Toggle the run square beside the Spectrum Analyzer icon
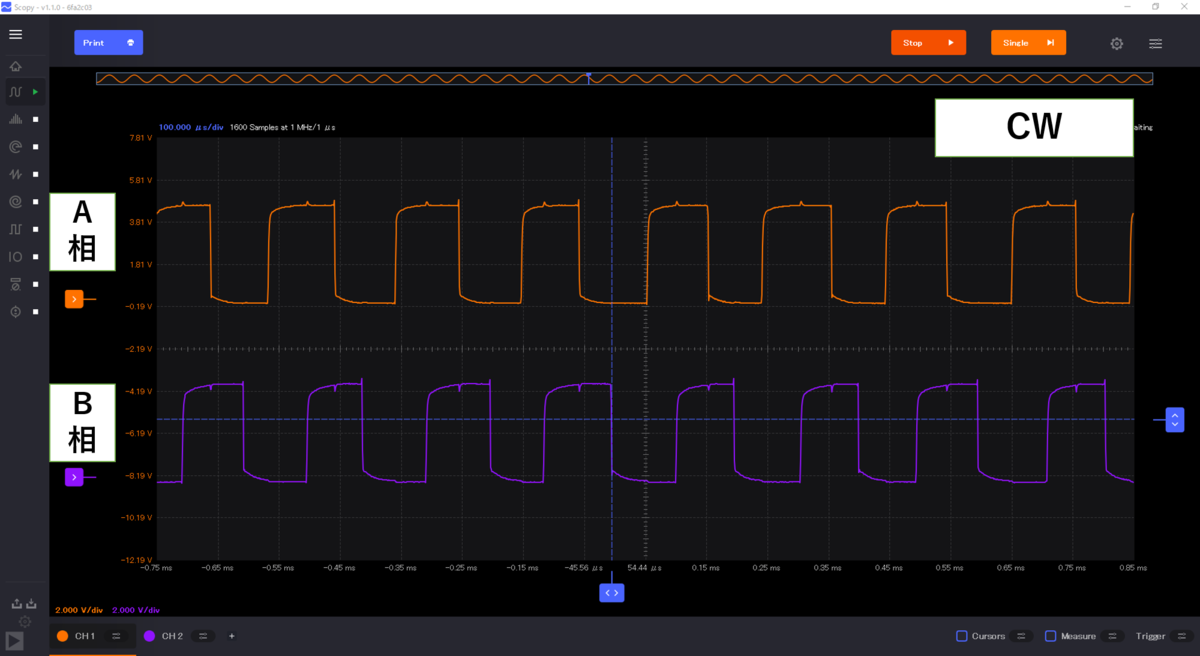1200x656 pixels. (x=35, y=120)
